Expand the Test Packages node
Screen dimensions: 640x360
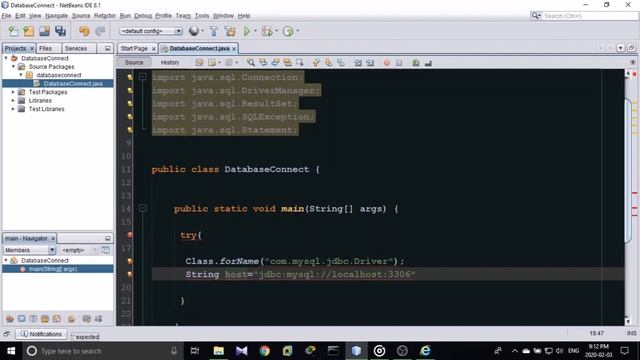13,92
